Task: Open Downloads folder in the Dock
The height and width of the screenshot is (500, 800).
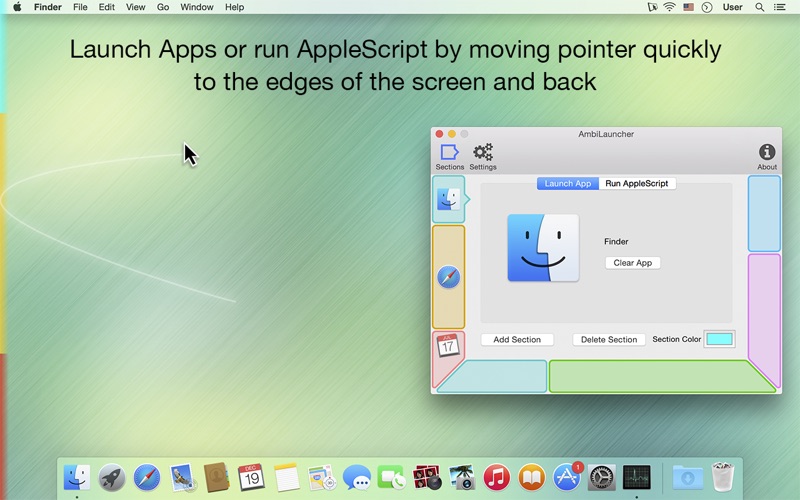Action: 688,478
